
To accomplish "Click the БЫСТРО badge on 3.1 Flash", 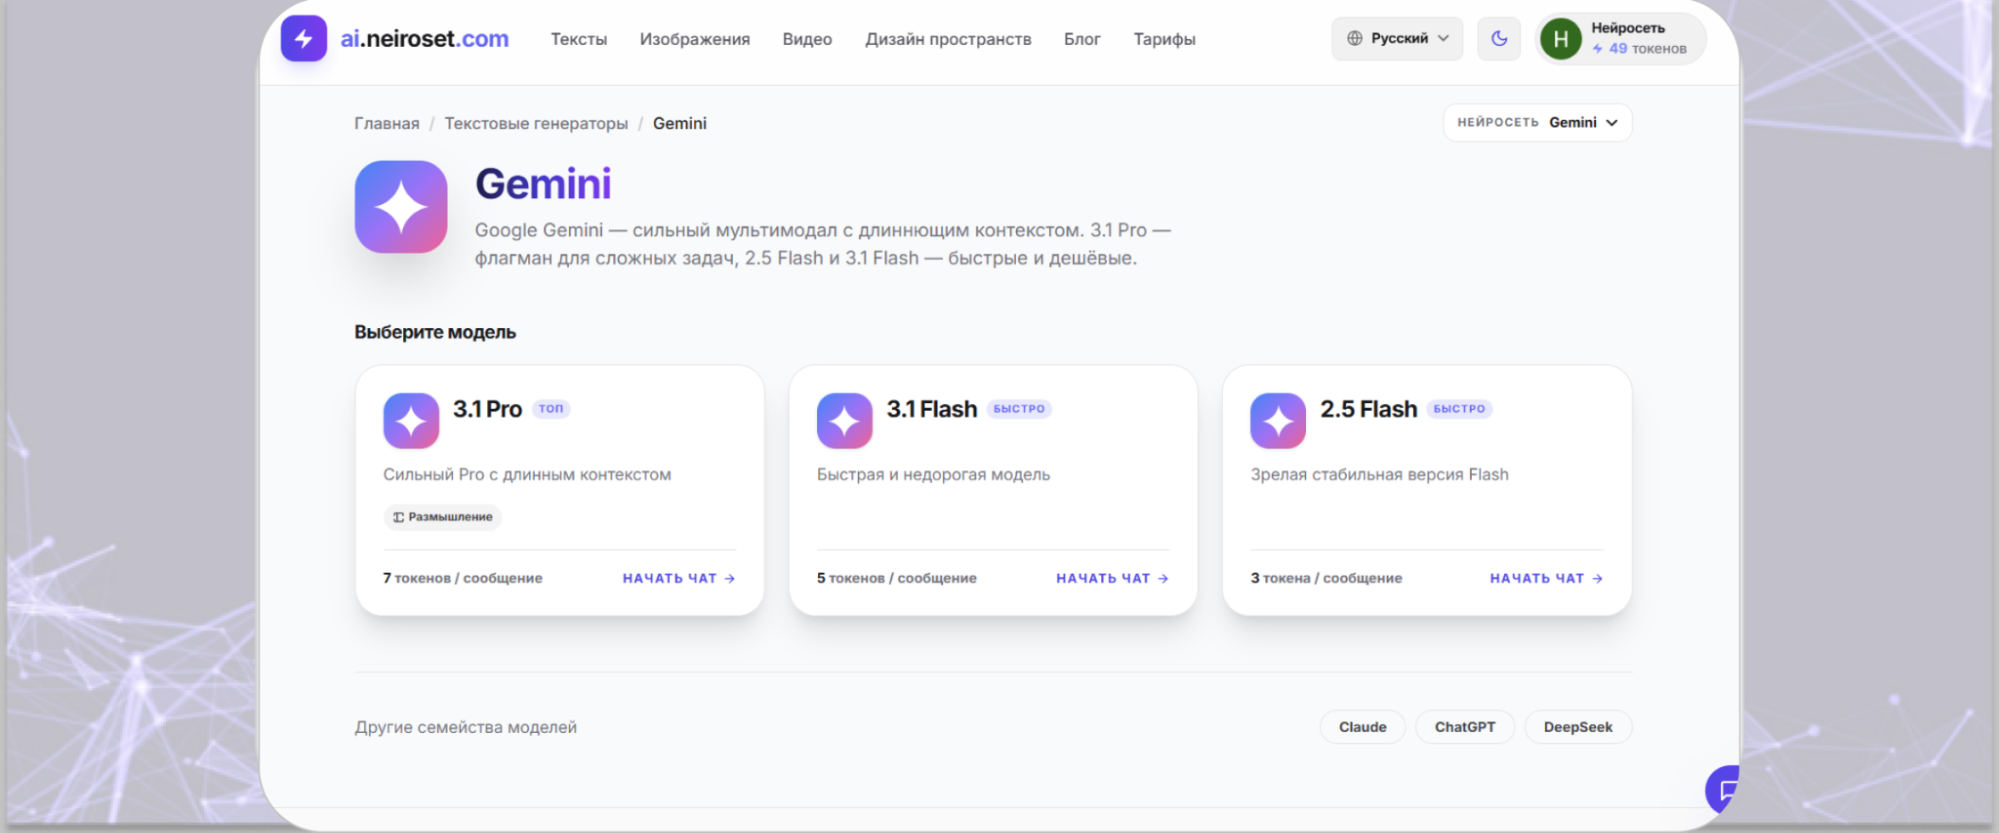I will (1019, 409).
